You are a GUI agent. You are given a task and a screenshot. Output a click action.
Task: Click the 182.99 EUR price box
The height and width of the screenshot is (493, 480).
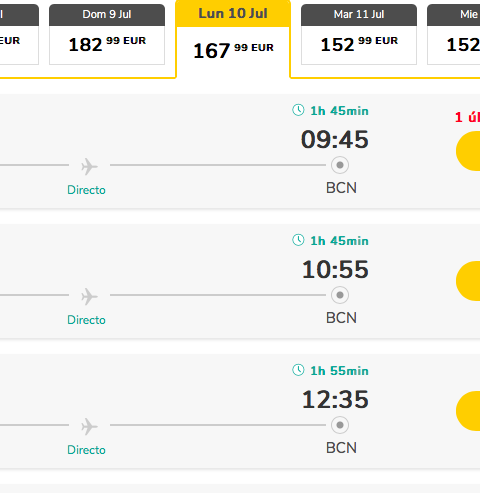[107, 45]
